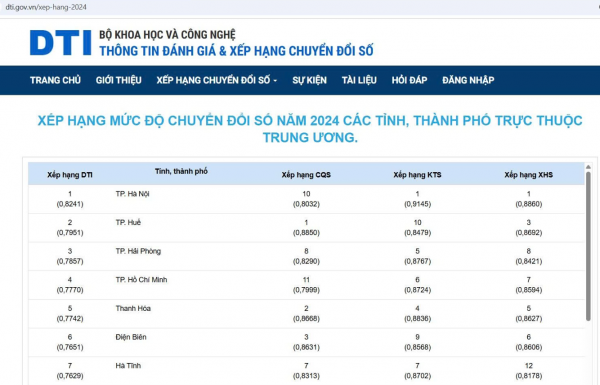
Task: Select the TP. Hà Nội row name
Action: 132,194
